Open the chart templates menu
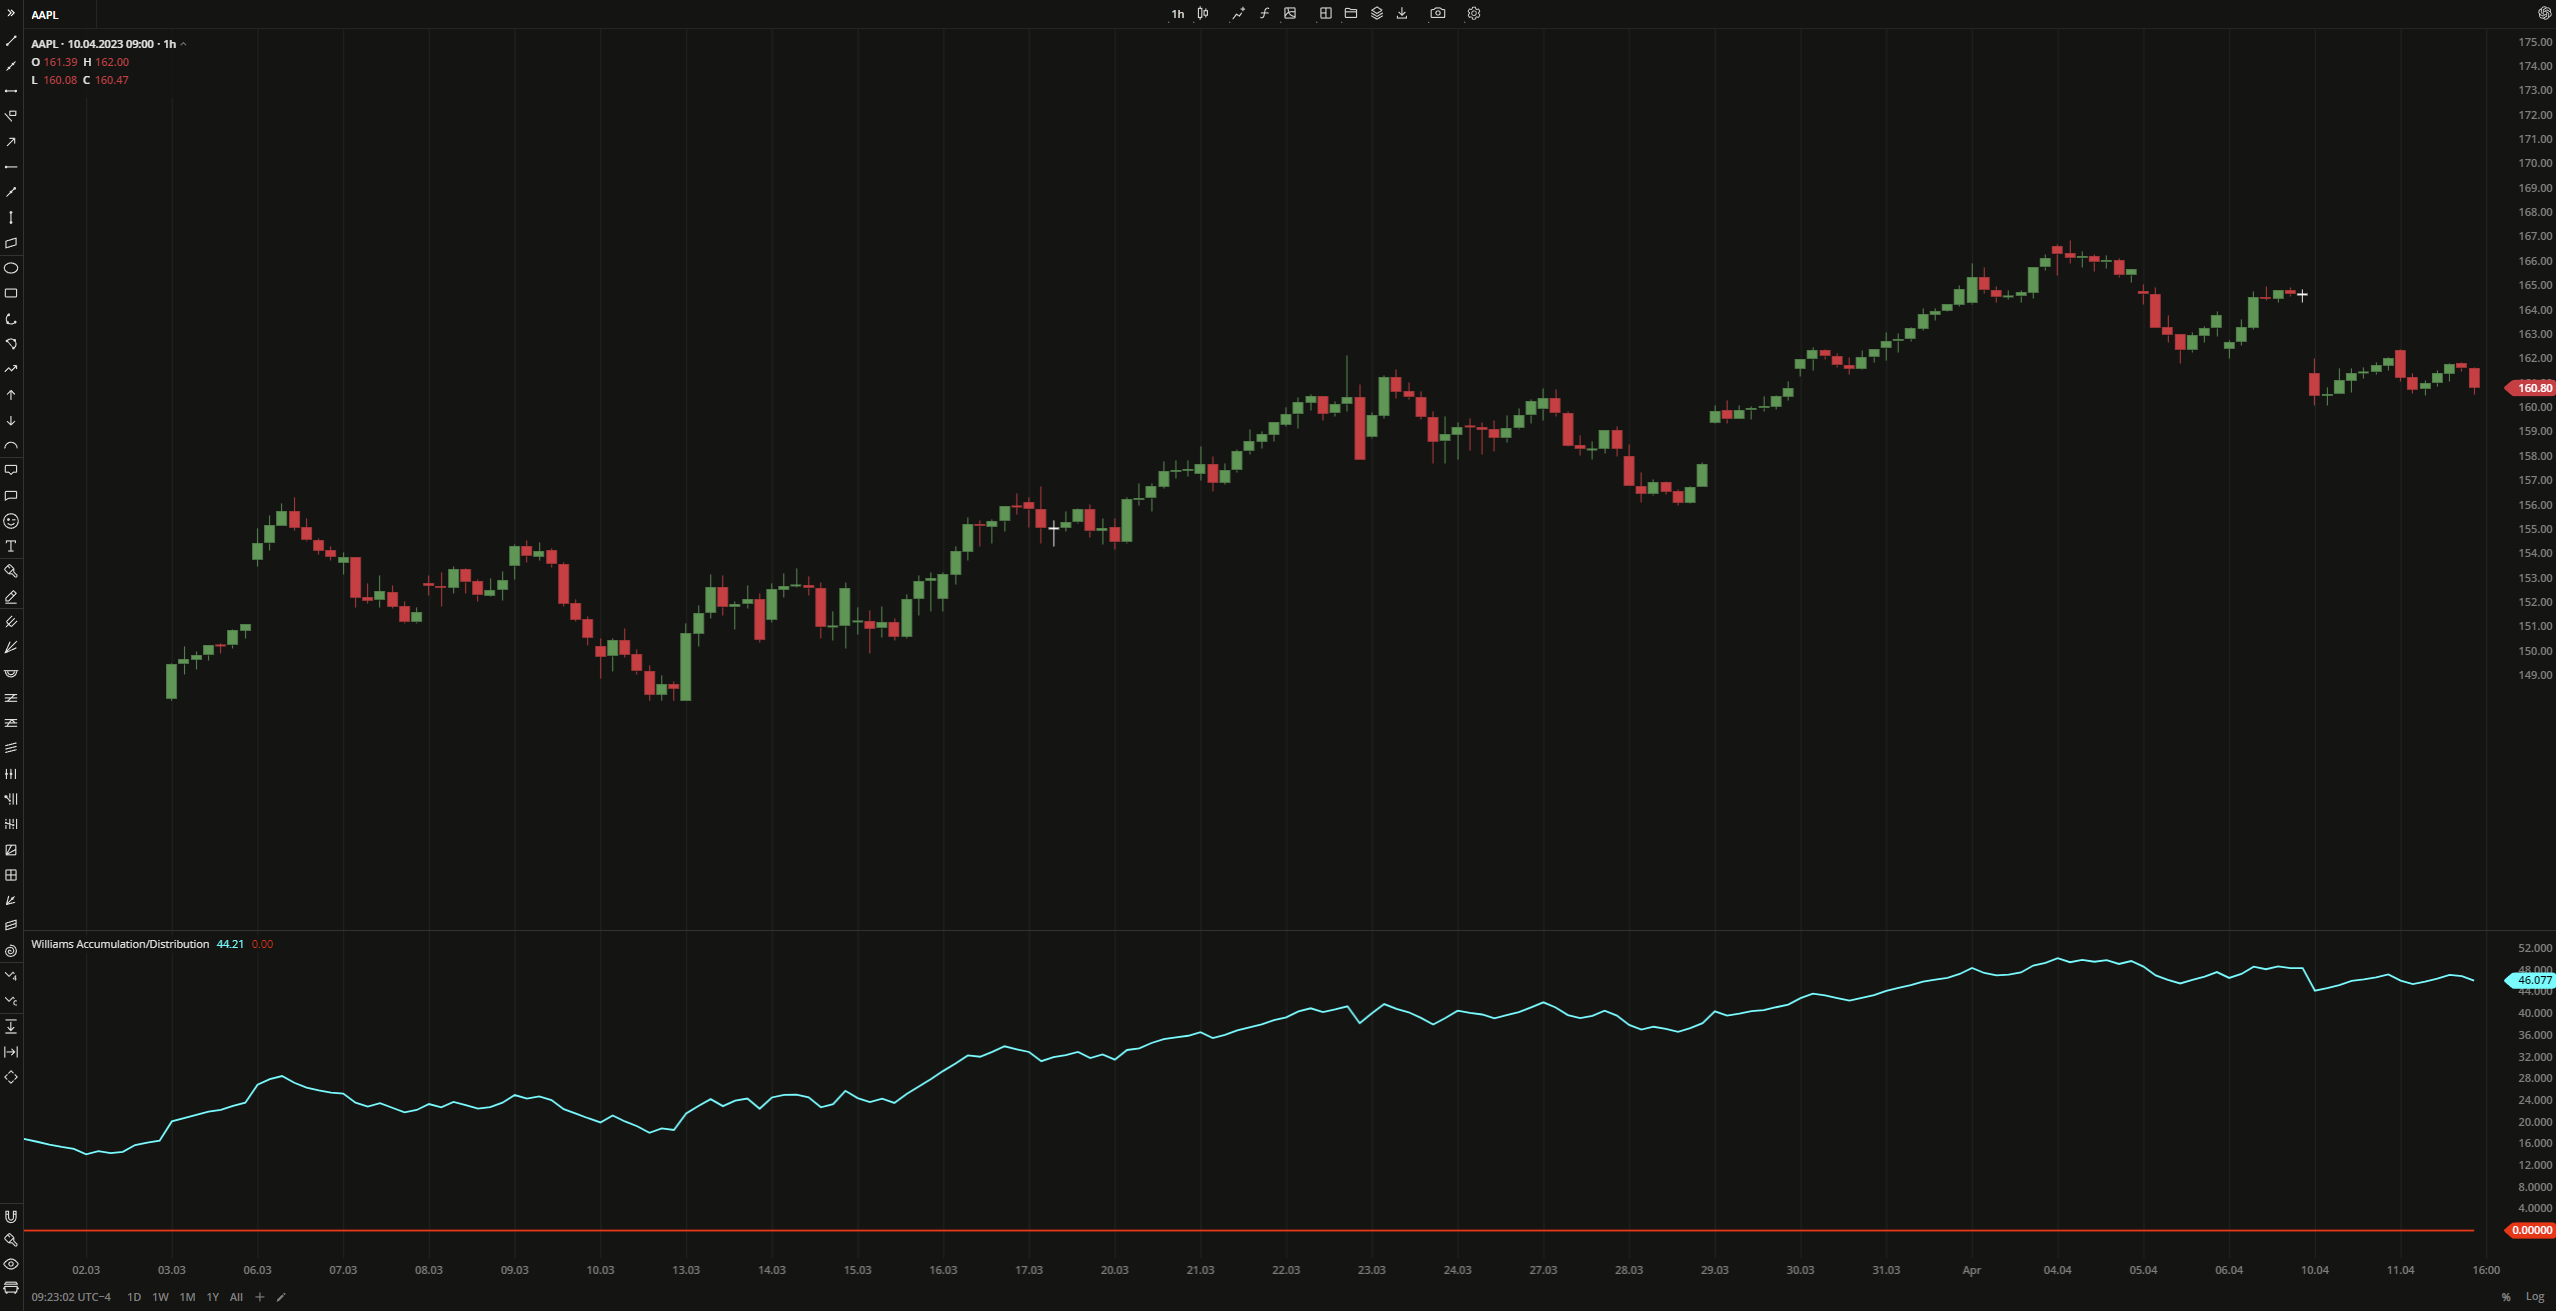Image resolution: width=2556 pixels, height=1311 pixels. coord(1290,14)
